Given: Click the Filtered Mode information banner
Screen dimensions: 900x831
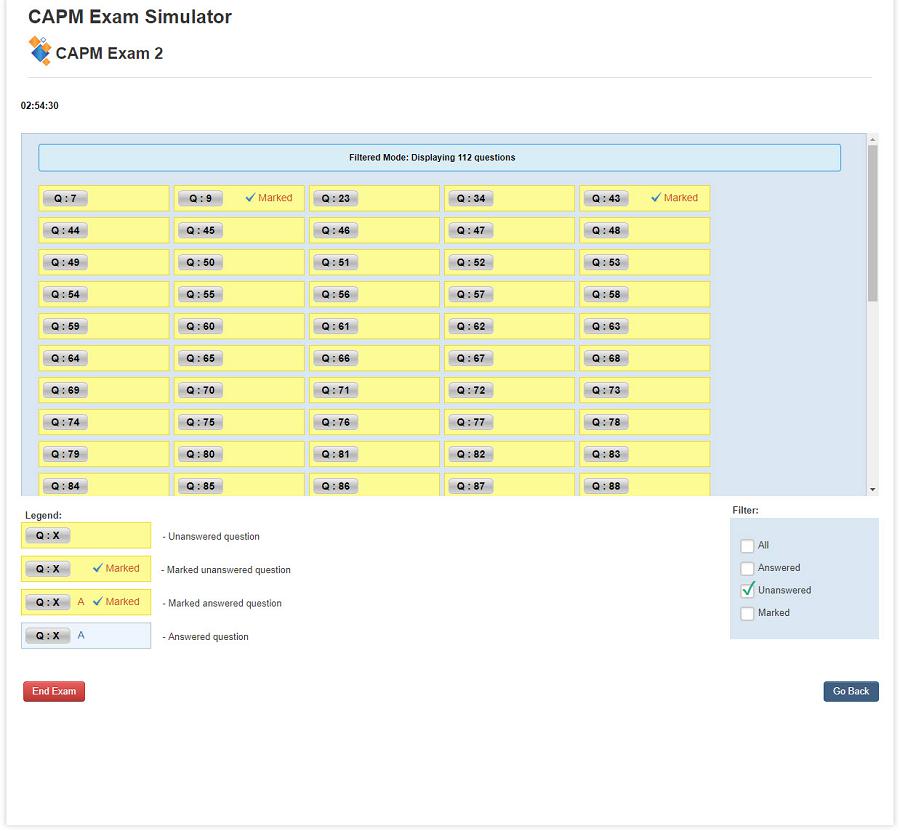Looking at the screenshot, I should click(x=439, y=158).
